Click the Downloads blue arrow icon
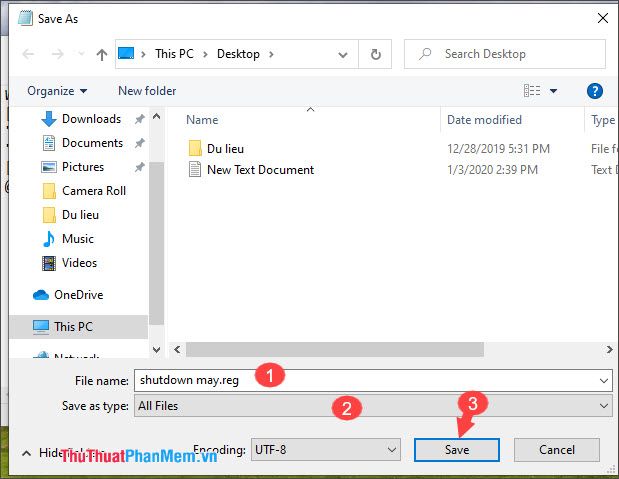The width and height of the screenshot is (619, 479). 49,119
